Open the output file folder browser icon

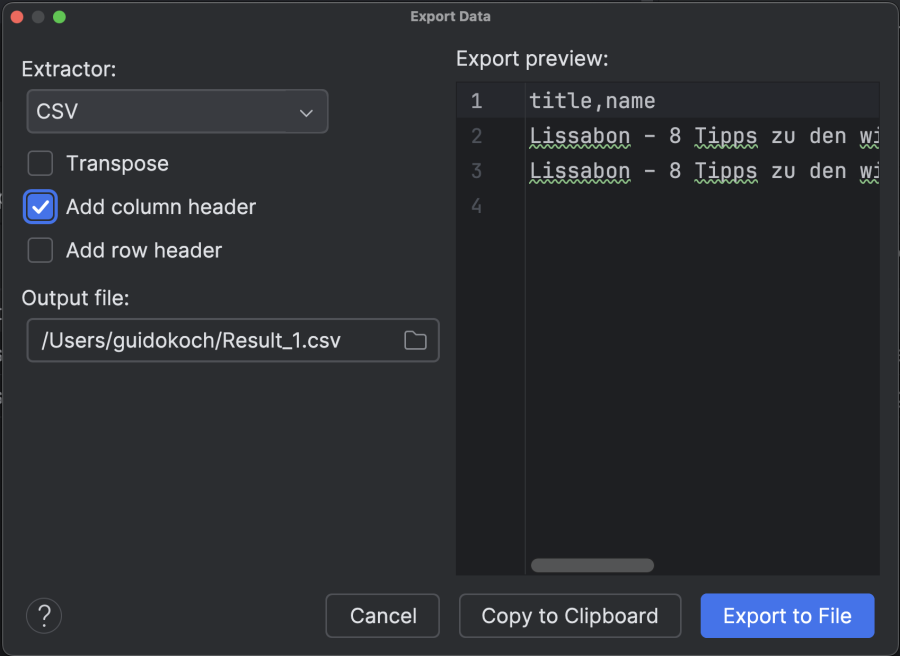415,340
